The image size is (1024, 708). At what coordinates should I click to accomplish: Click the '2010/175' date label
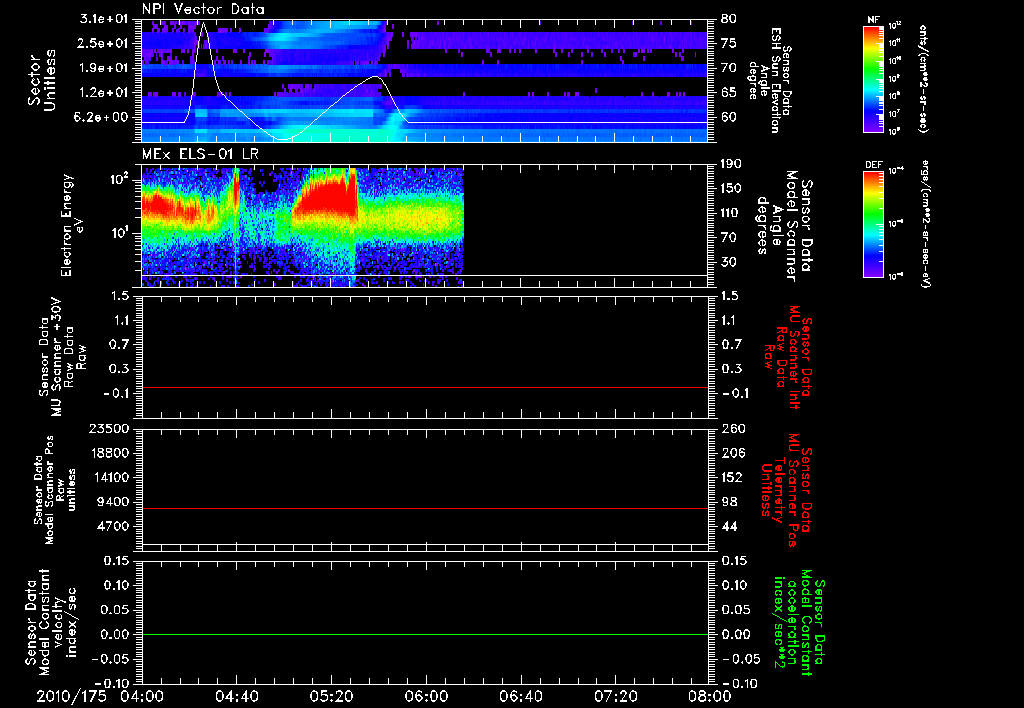point(71,696)
